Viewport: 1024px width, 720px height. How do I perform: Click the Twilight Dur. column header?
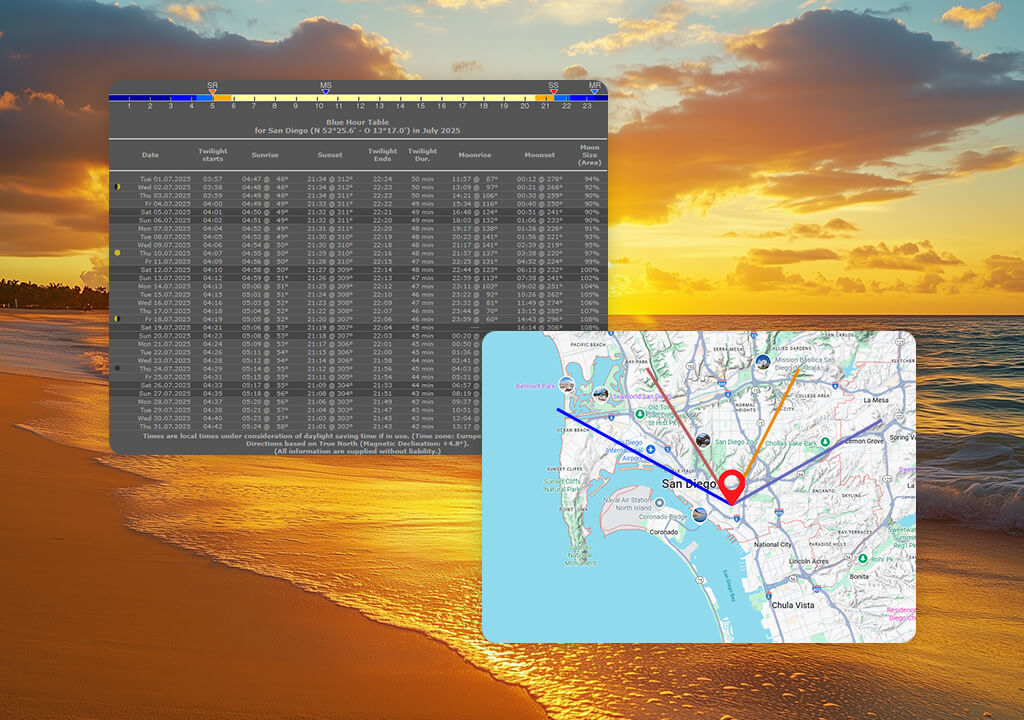coord(423,155)
